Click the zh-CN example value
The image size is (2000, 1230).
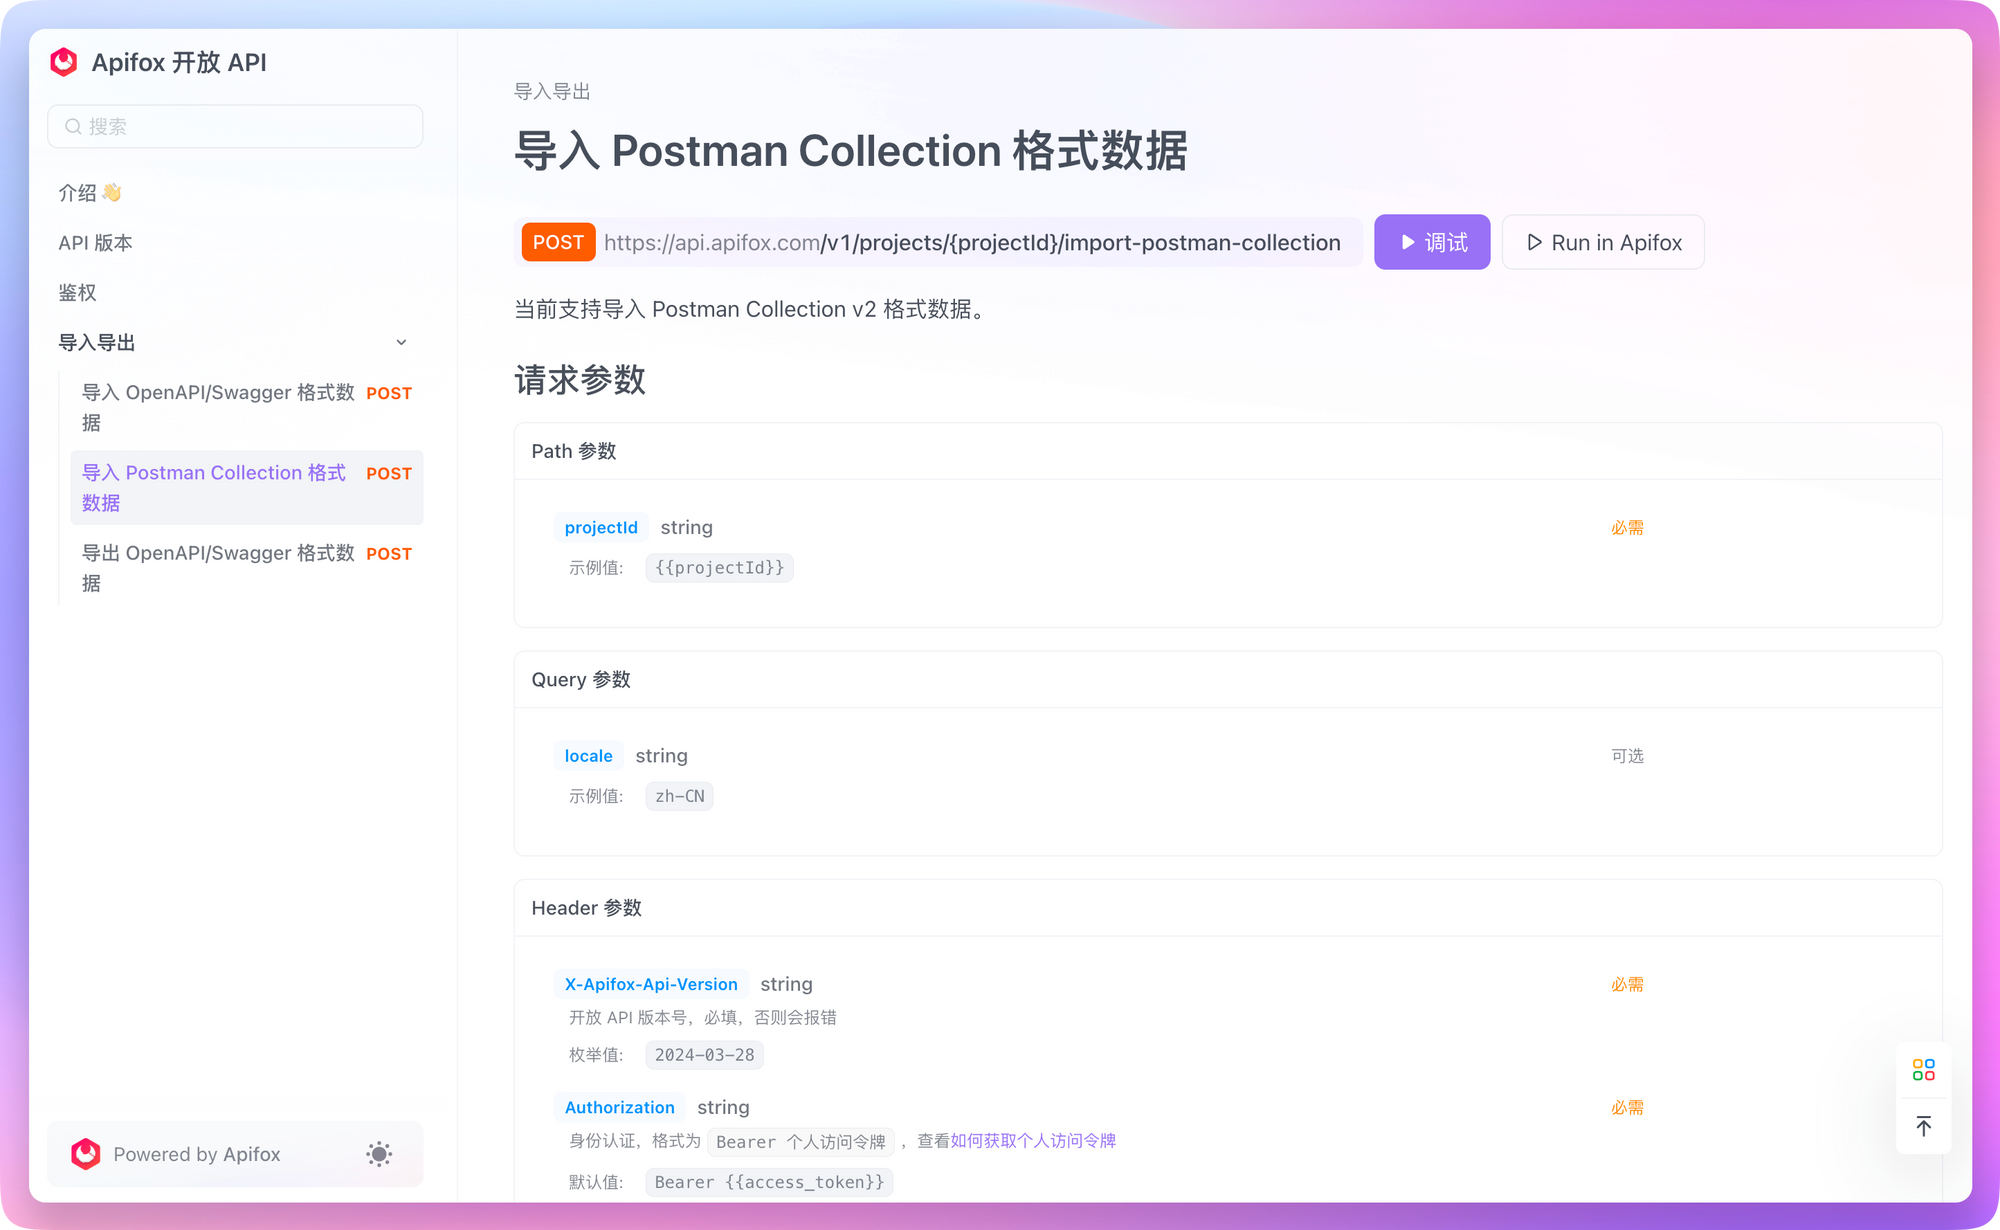pyautogui.click(x=680, y=796)
